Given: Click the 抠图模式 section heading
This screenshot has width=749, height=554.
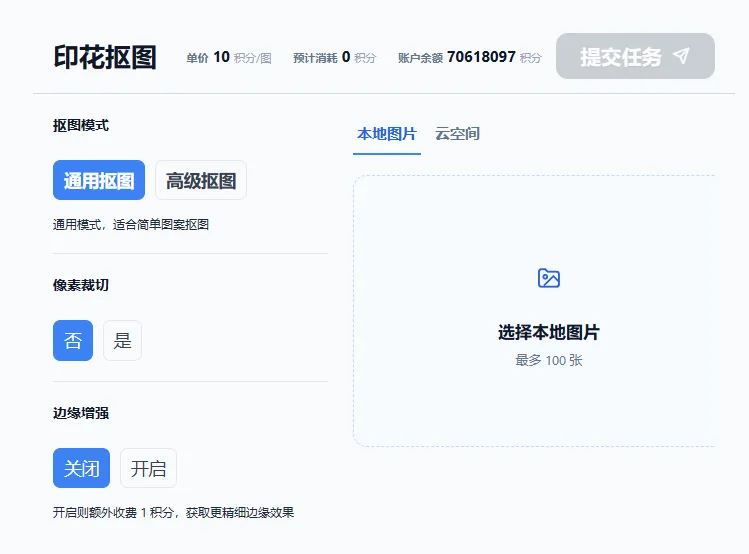Looking at the screenshot, I should (81, 126).
